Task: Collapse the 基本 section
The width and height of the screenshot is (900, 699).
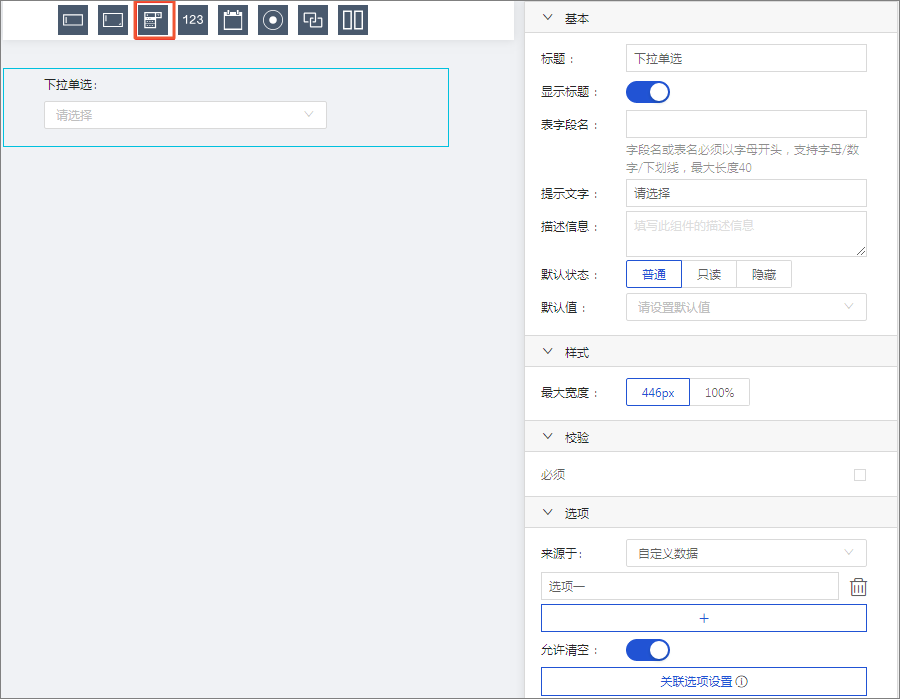Action: click(548, 18)
